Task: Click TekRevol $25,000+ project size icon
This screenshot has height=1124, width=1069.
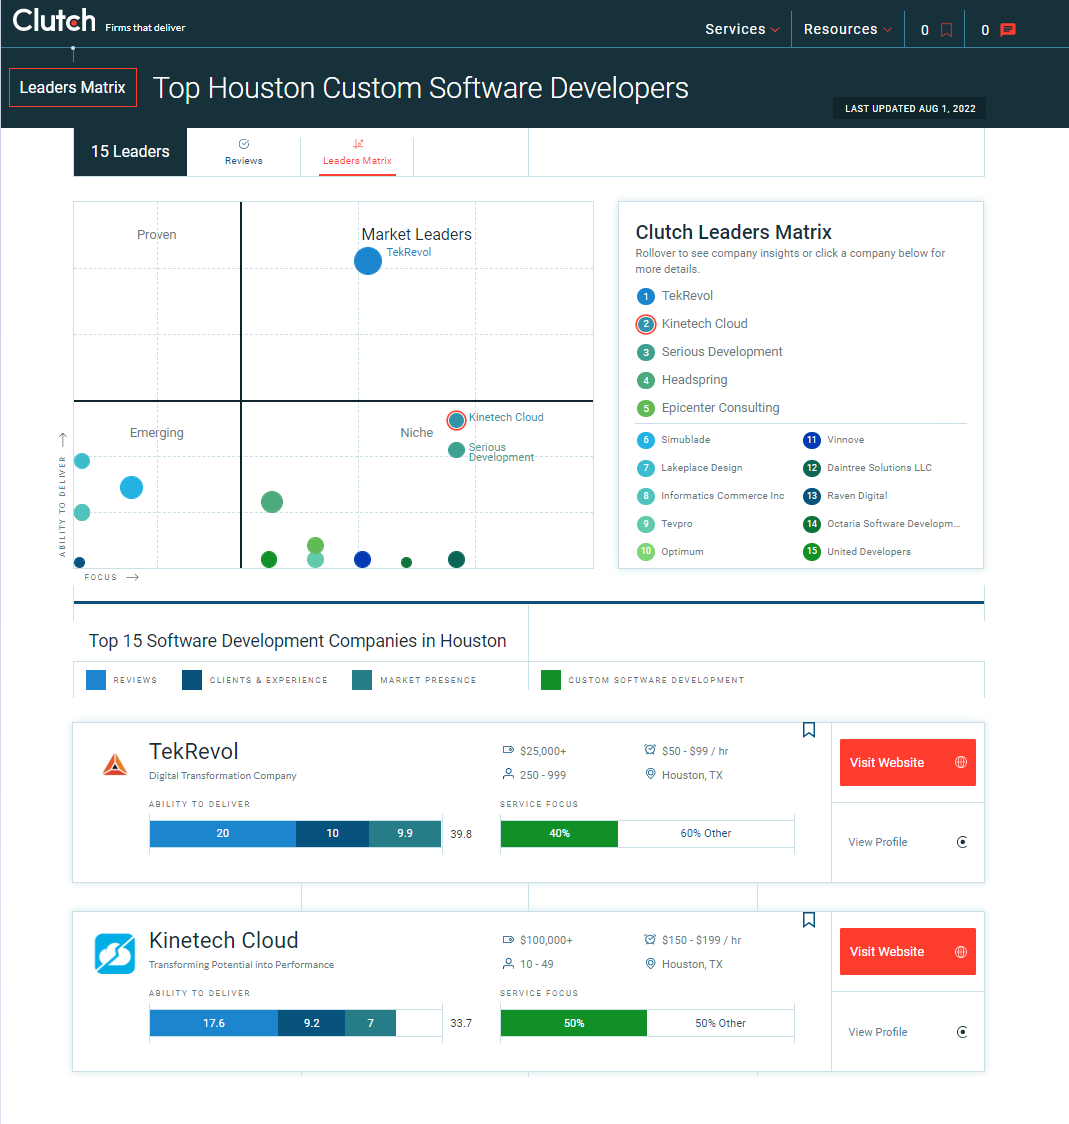Action: tap(508, 751)
